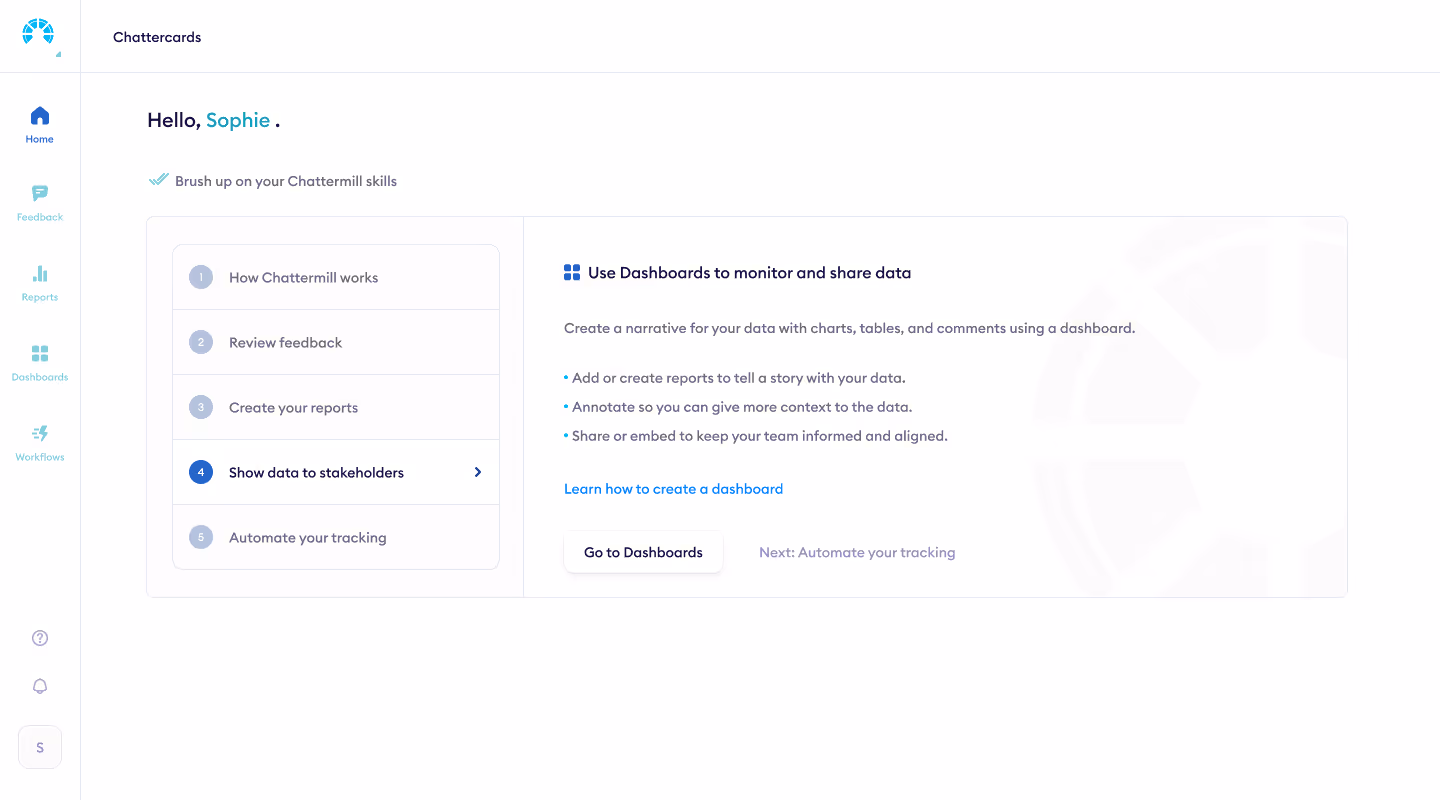Click the Chattermill logo icon

click(38, 32)
